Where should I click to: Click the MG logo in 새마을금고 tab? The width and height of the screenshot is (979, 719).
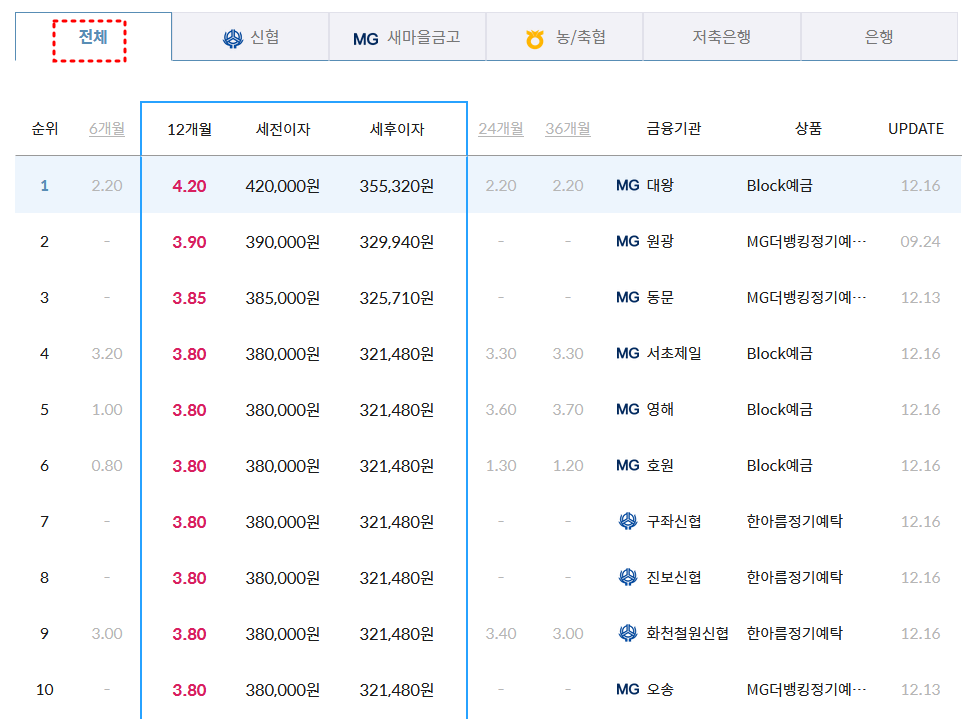365,39
